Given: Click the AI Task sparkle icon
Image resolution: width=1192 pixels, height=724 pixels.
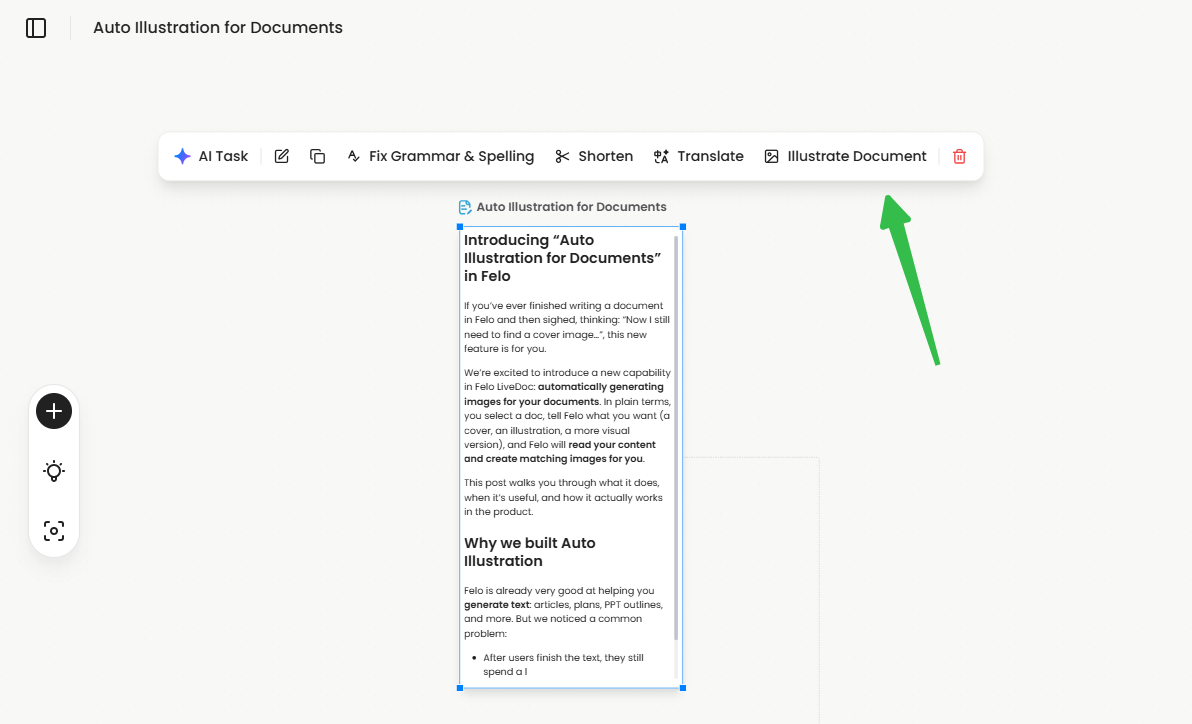Looking at the screenshot, I should coord(183,156).
